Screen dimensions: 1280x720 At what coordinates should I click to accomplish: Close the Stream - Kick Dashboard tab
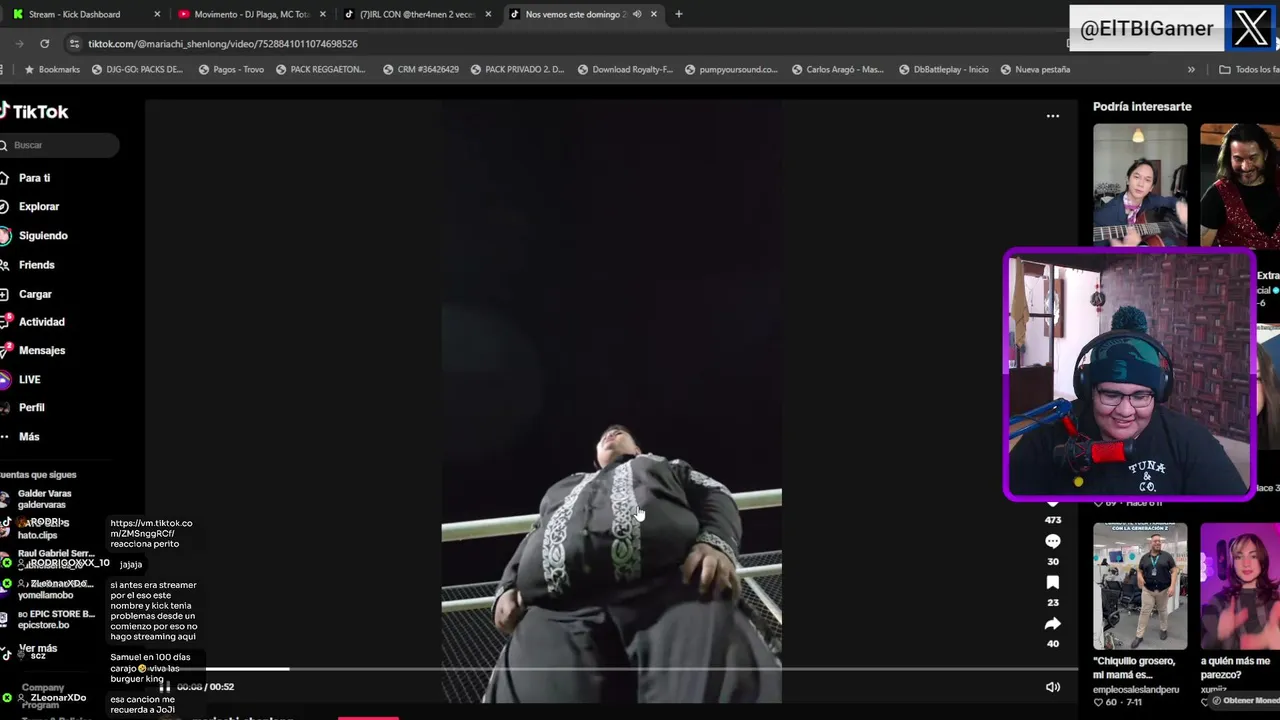coord(157,14)
